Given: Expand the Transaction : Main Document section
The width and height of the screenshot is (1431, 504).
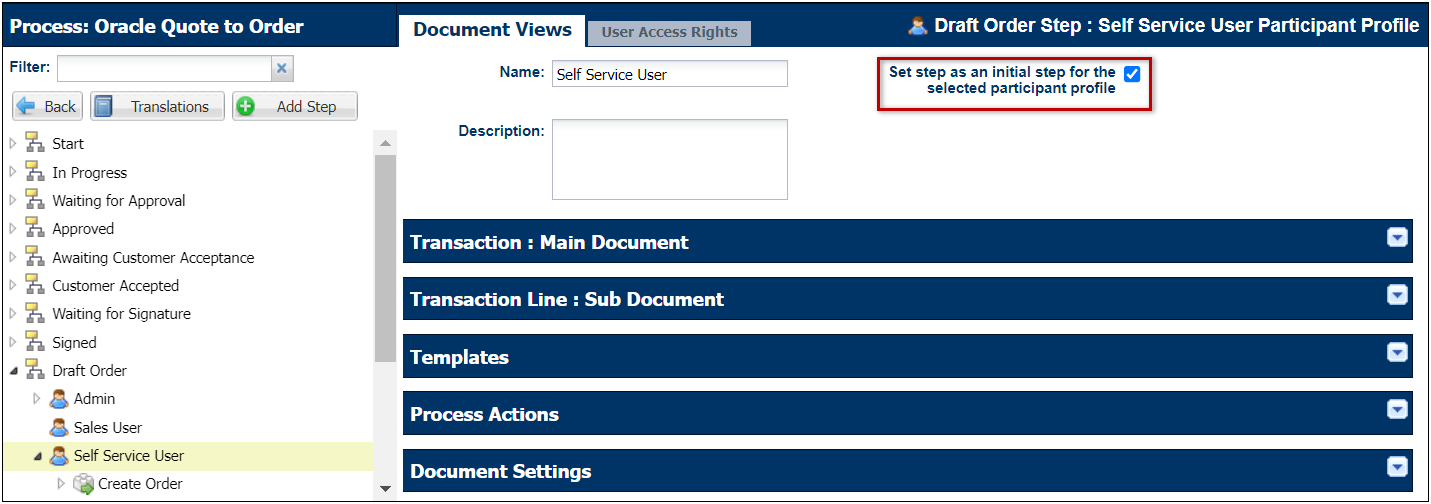Looking at the screenshot, I should click(1397, 238).
